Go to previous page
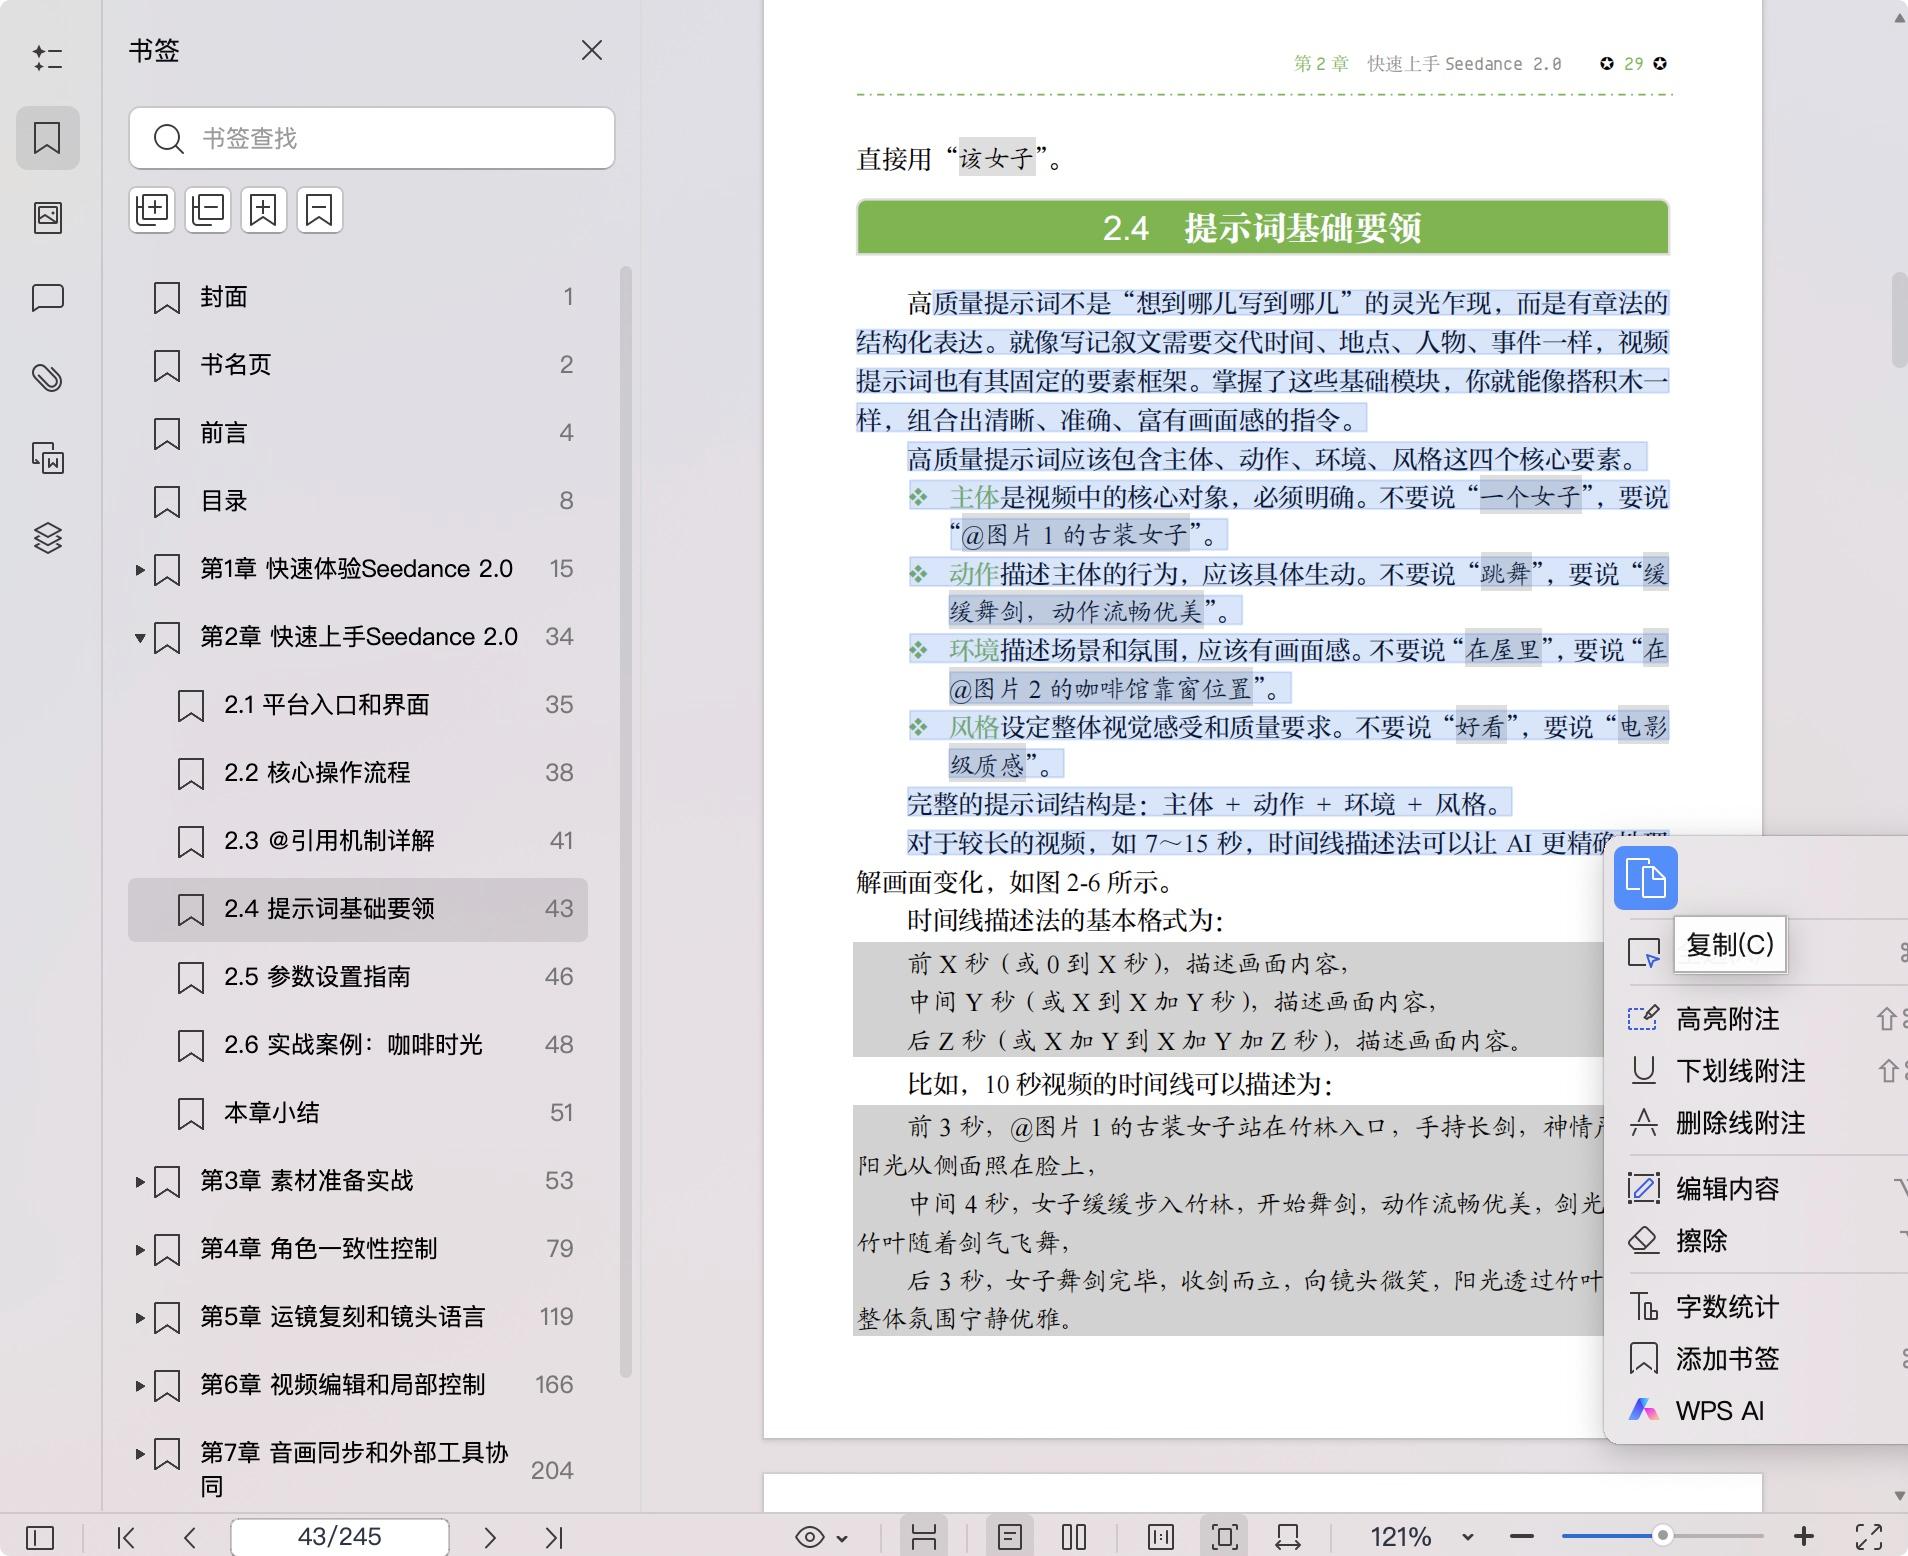The height and width of the screenshot is (1556, 1908). click(x=190, y=1537)
